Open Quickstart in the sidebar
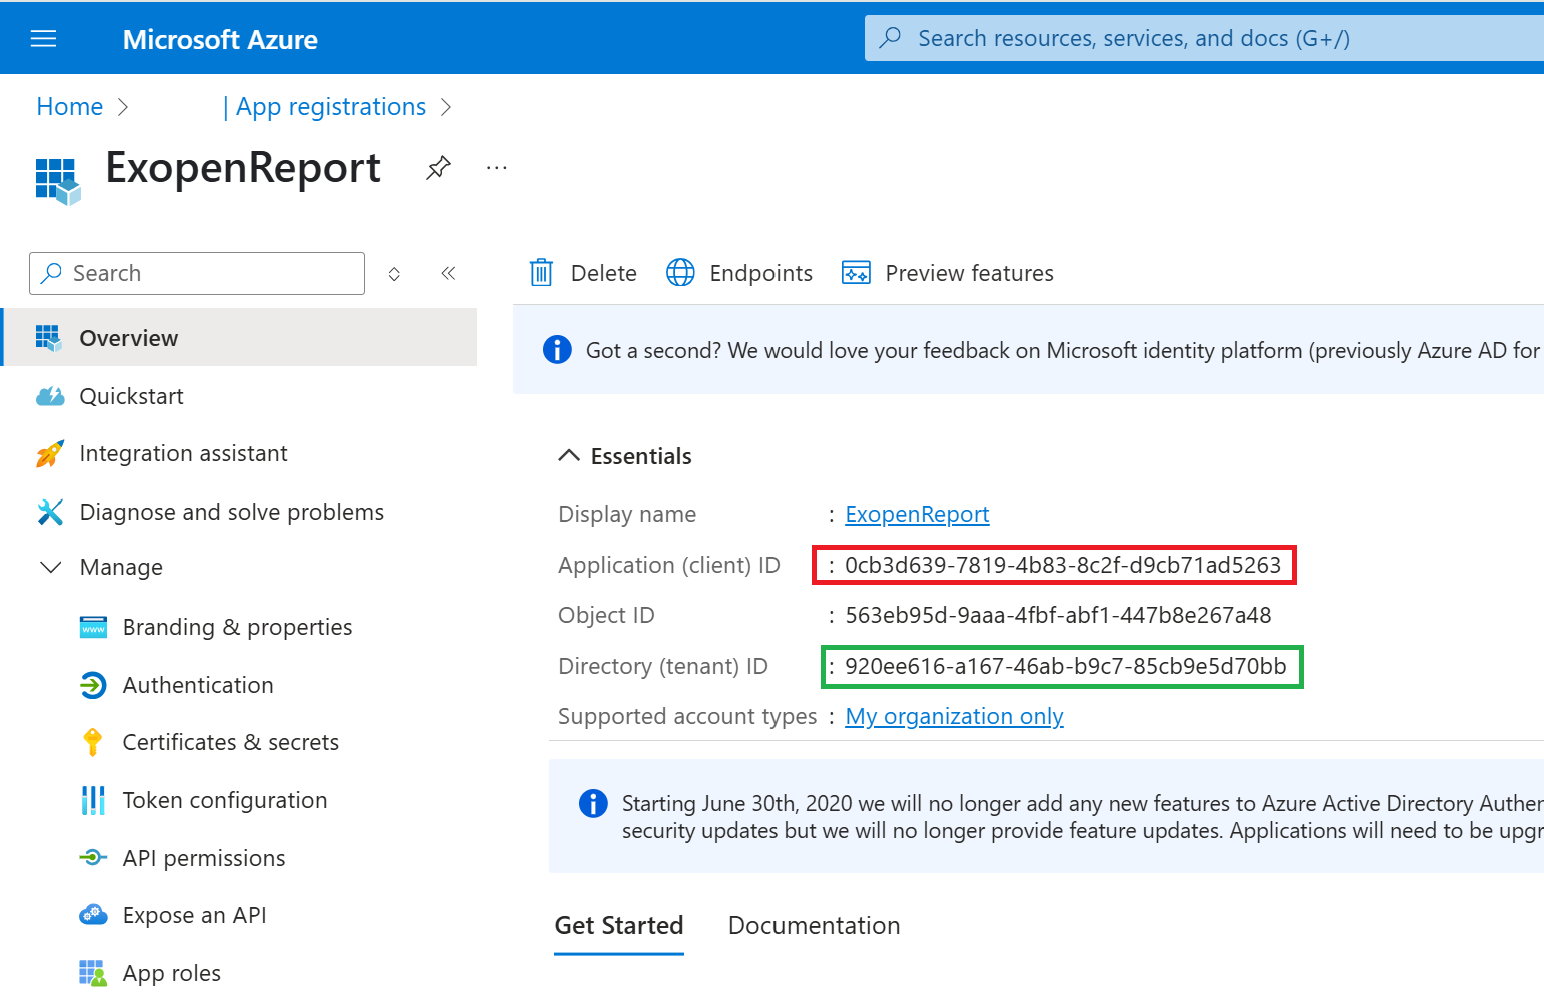The height and width of the screenshot is (996, 1544). click(131, 396)
